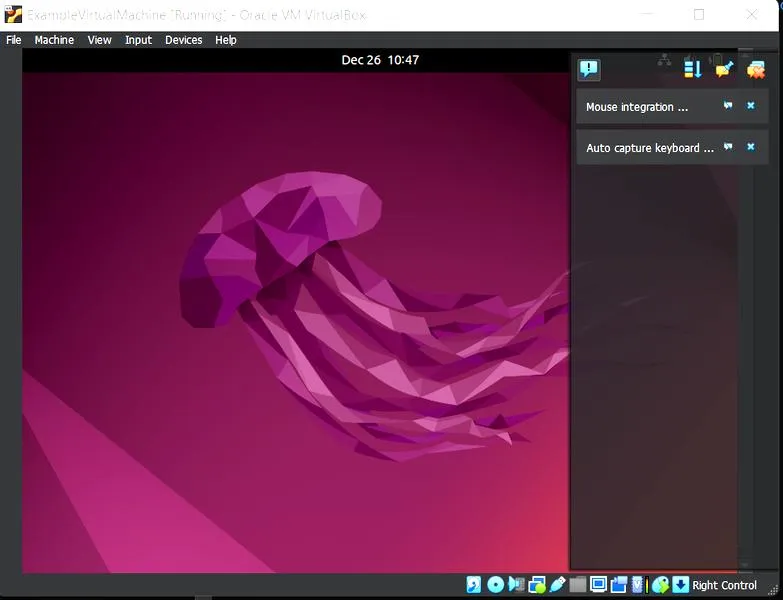Click the broom icon to clear finished notifications
Image resolution: width=783 pixels, height=600 pixels.
tap(725, 69)
